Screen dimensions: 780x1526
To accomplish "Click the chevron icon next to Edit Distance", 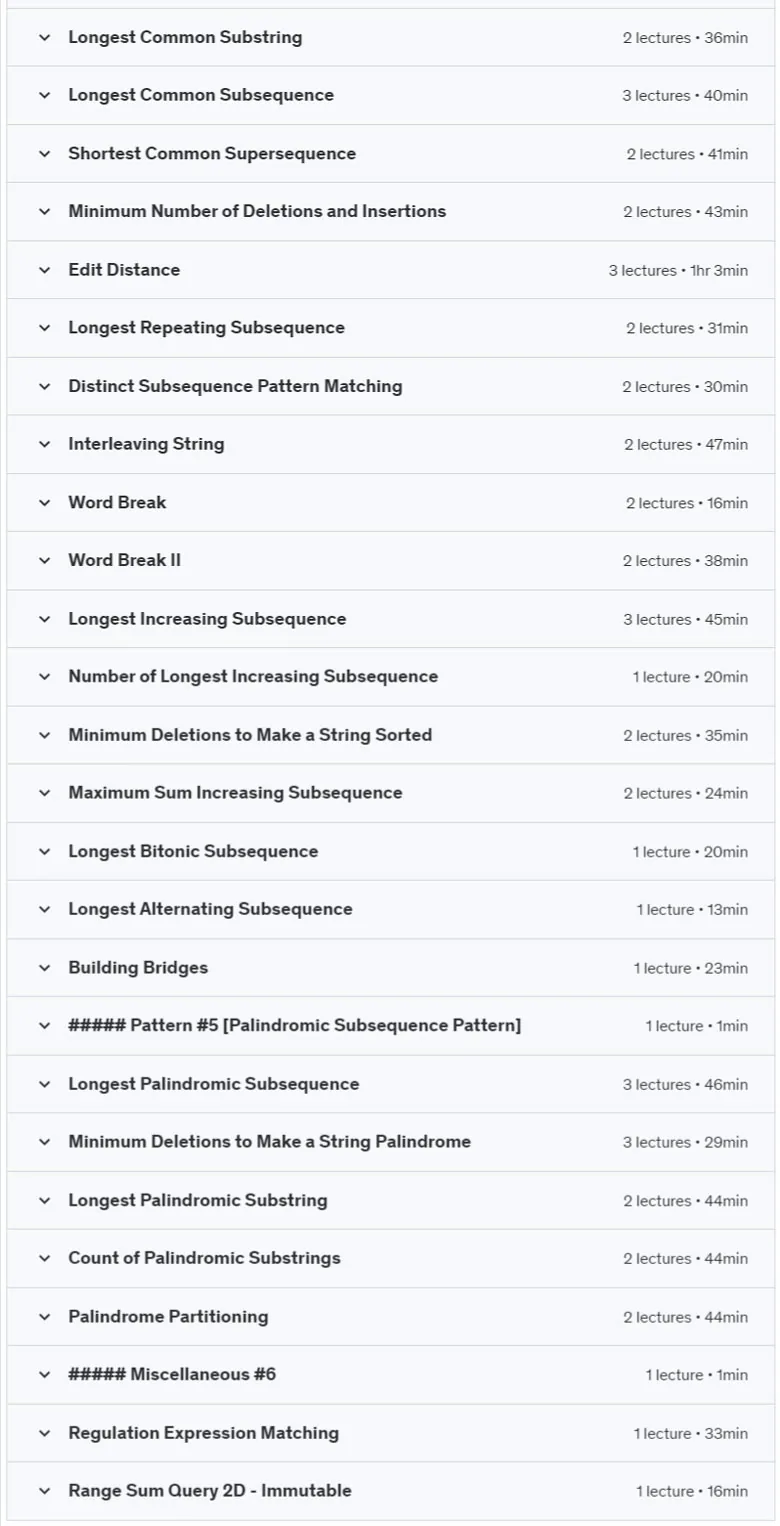I will click(x=44, y=270).
